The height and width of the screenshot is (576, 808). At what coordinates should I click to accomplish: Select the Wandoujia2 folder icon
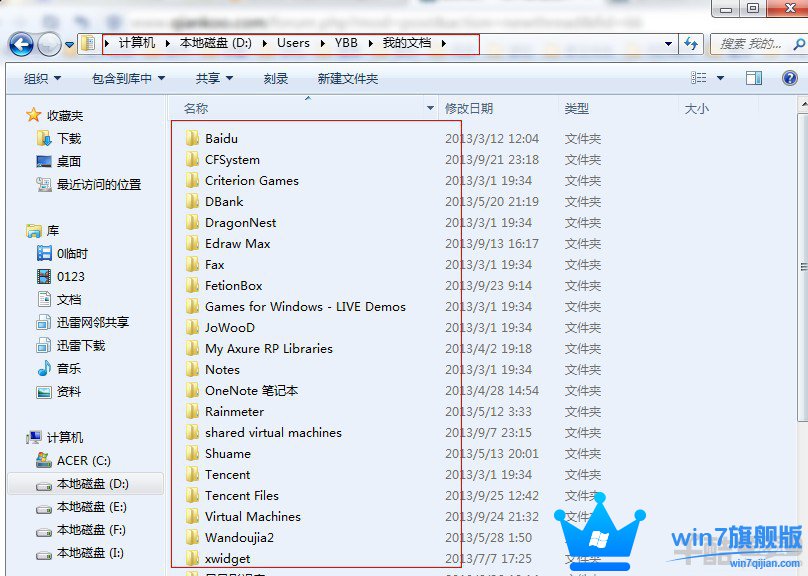point(192,537)
